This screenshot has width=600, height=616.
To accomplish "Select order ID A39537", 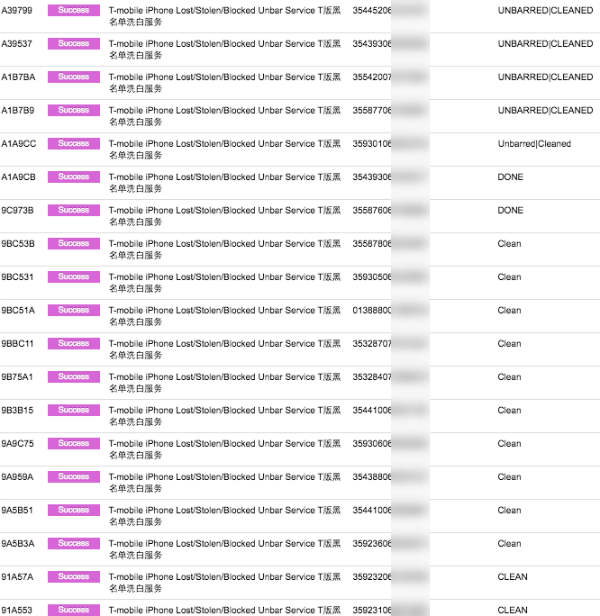I will pos(17,44).
